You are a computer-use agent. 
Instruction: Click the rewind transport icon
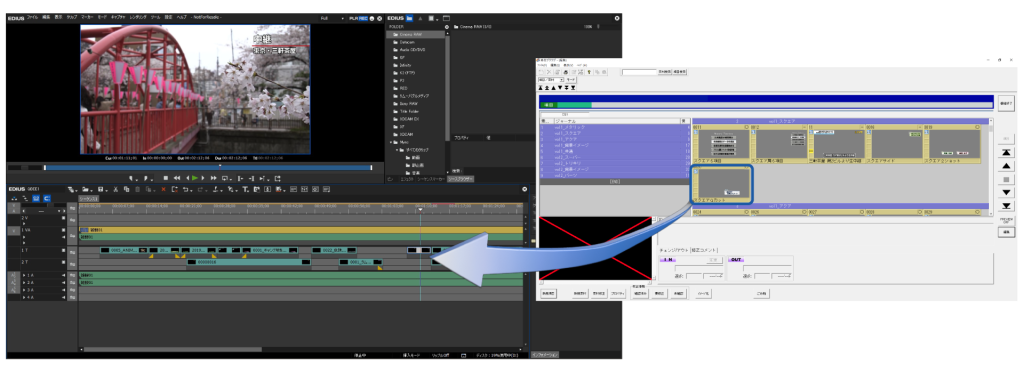pyautogui.click(x=176, y=178)
